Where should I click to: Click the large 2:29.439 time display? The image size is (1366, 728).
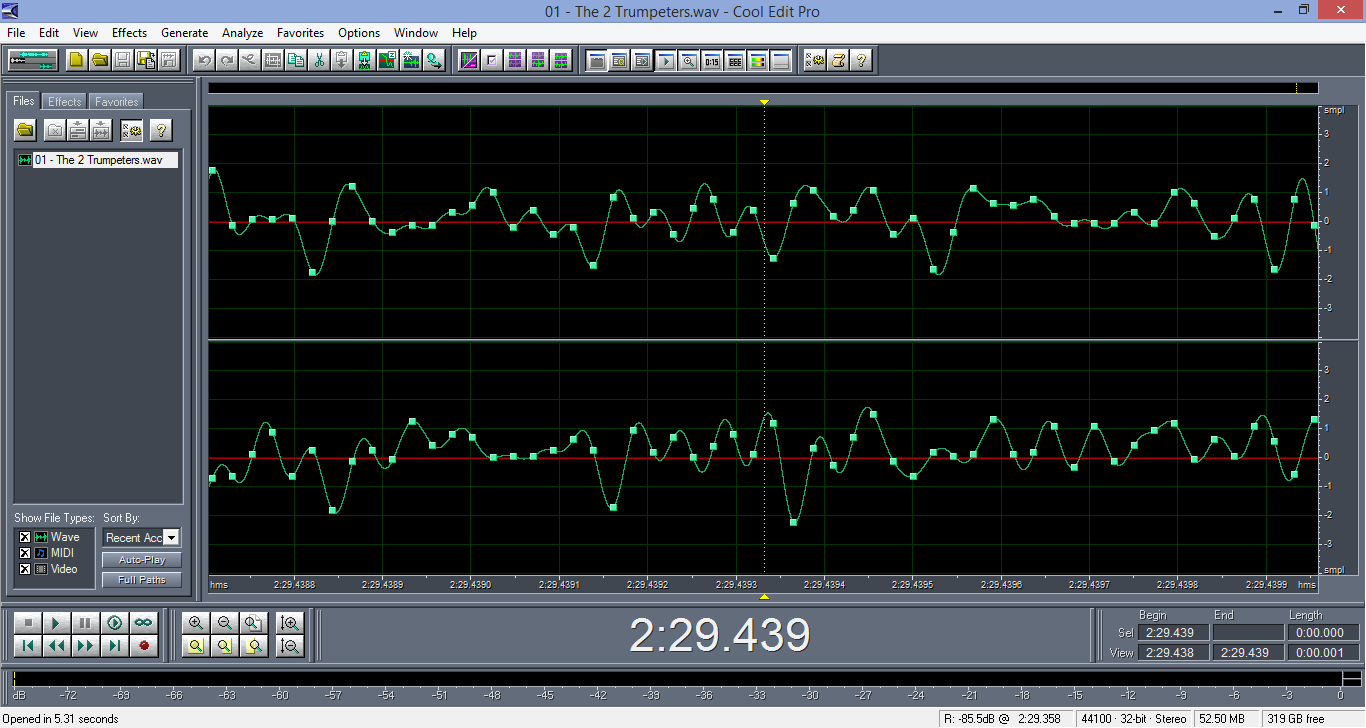[719, 635]
